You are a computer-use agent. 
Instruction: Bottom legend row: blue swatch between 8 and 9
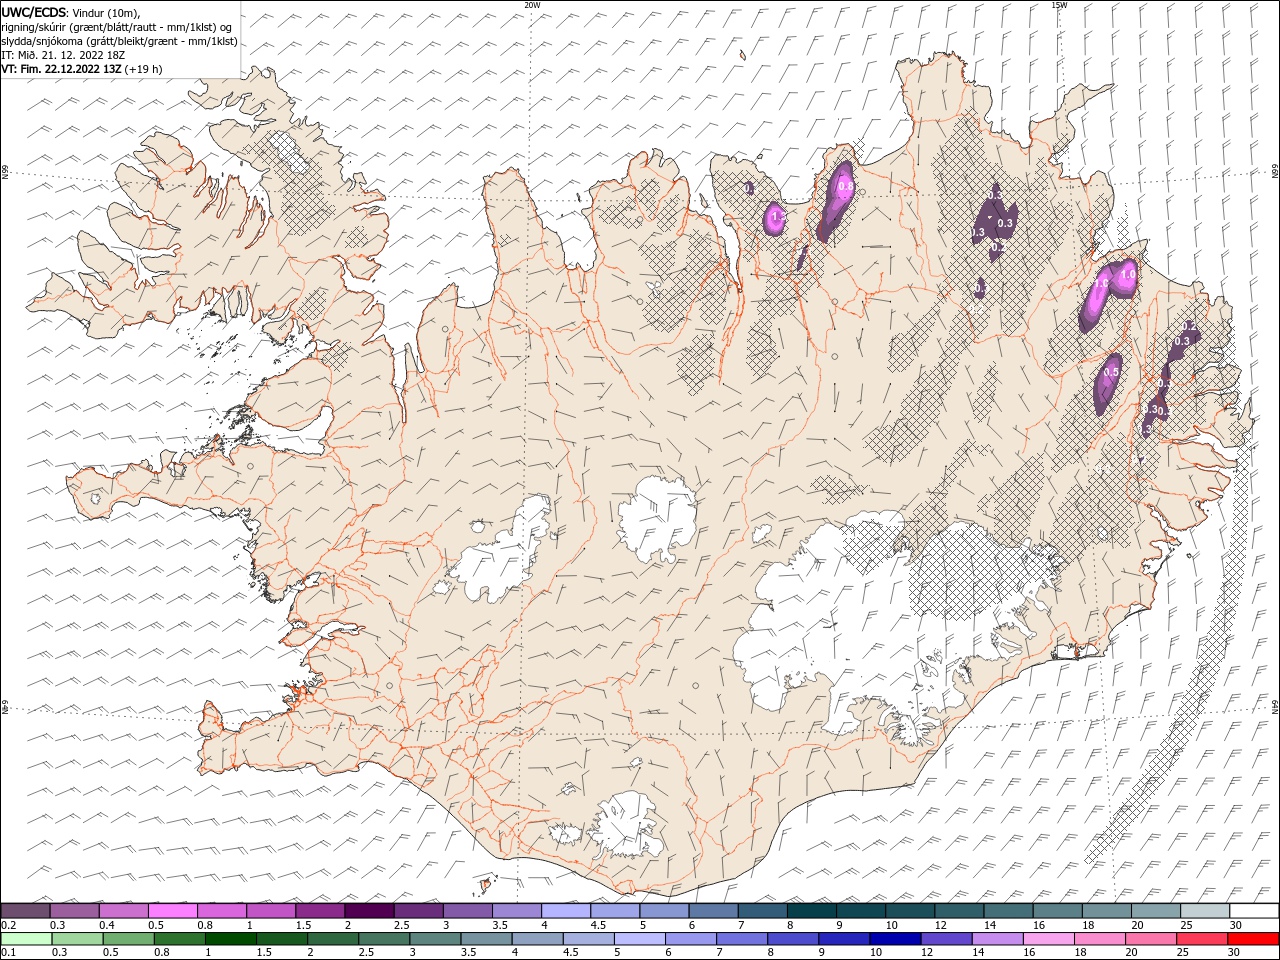click(794, 938)
